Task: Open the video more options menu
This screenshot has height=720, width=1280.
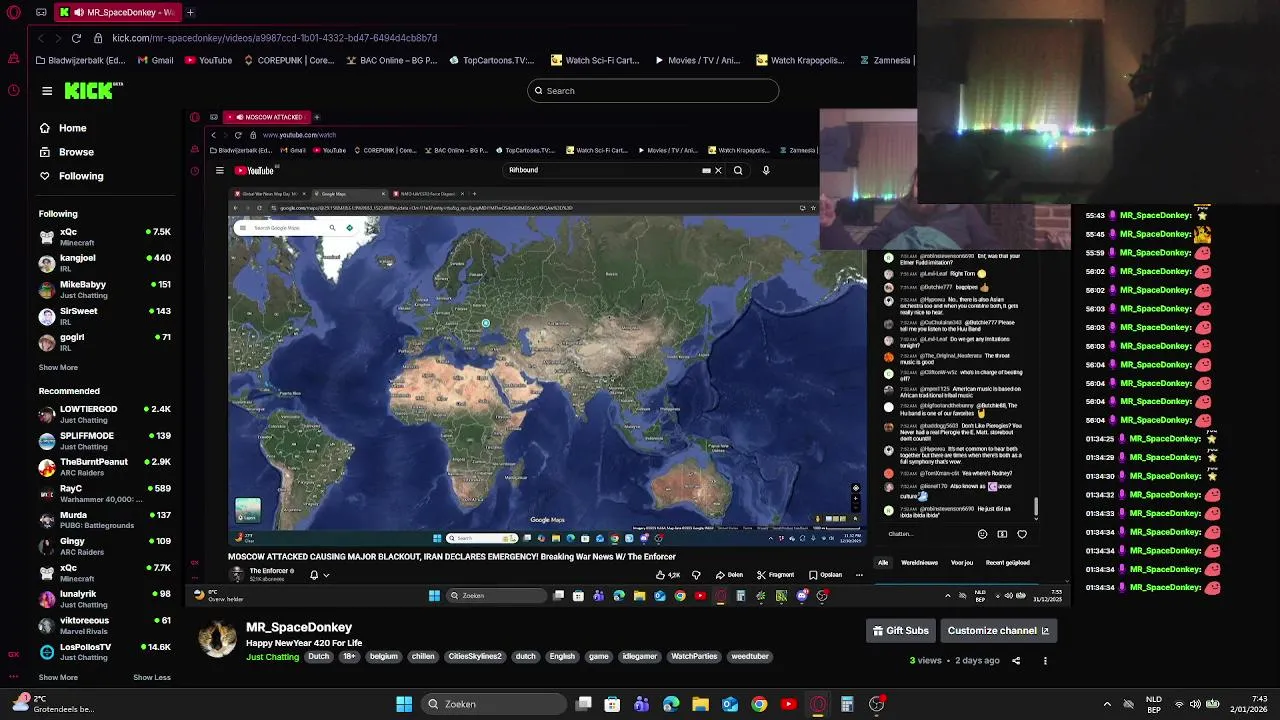Action: (x=1045, y=661)
